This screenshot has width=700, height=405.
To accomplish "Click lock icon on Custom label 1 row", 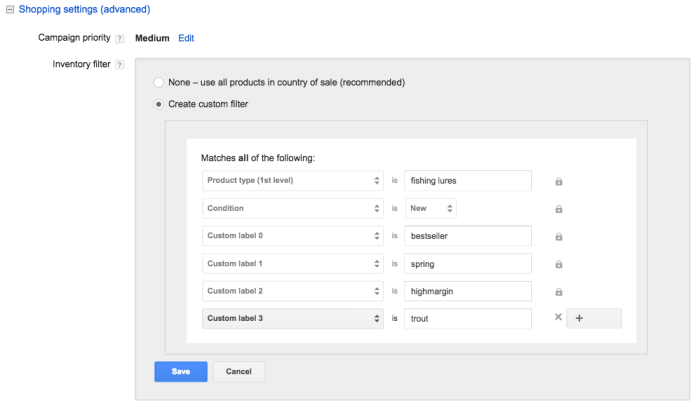I will pyautogui.click(x=558, y=264).
